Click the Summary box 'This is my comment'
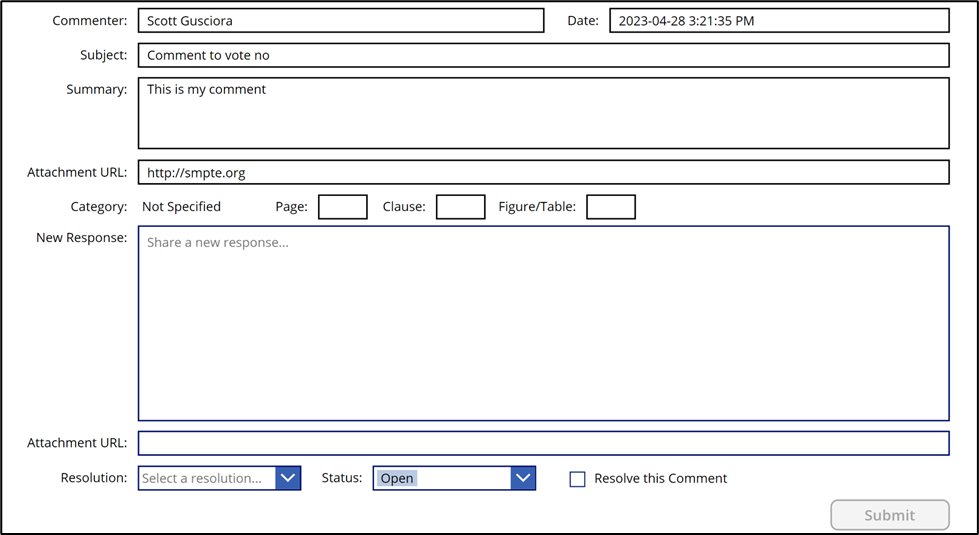This screenshot has height=535, width=979. [543, 113]
